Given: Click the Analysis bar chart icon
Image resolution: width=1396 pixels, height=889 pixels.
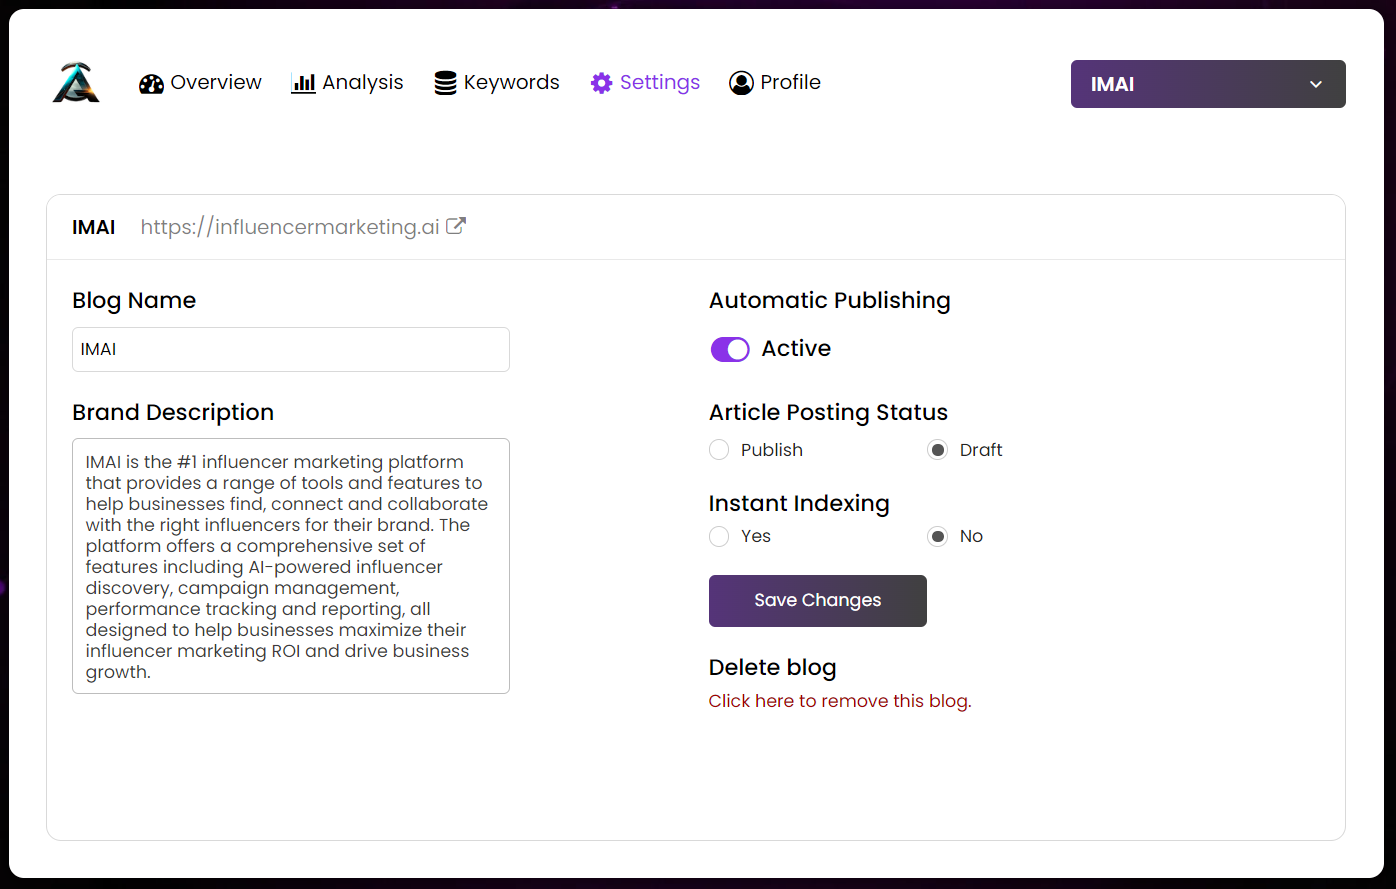Looking at the screenshot, I should [x=303, y=84].
